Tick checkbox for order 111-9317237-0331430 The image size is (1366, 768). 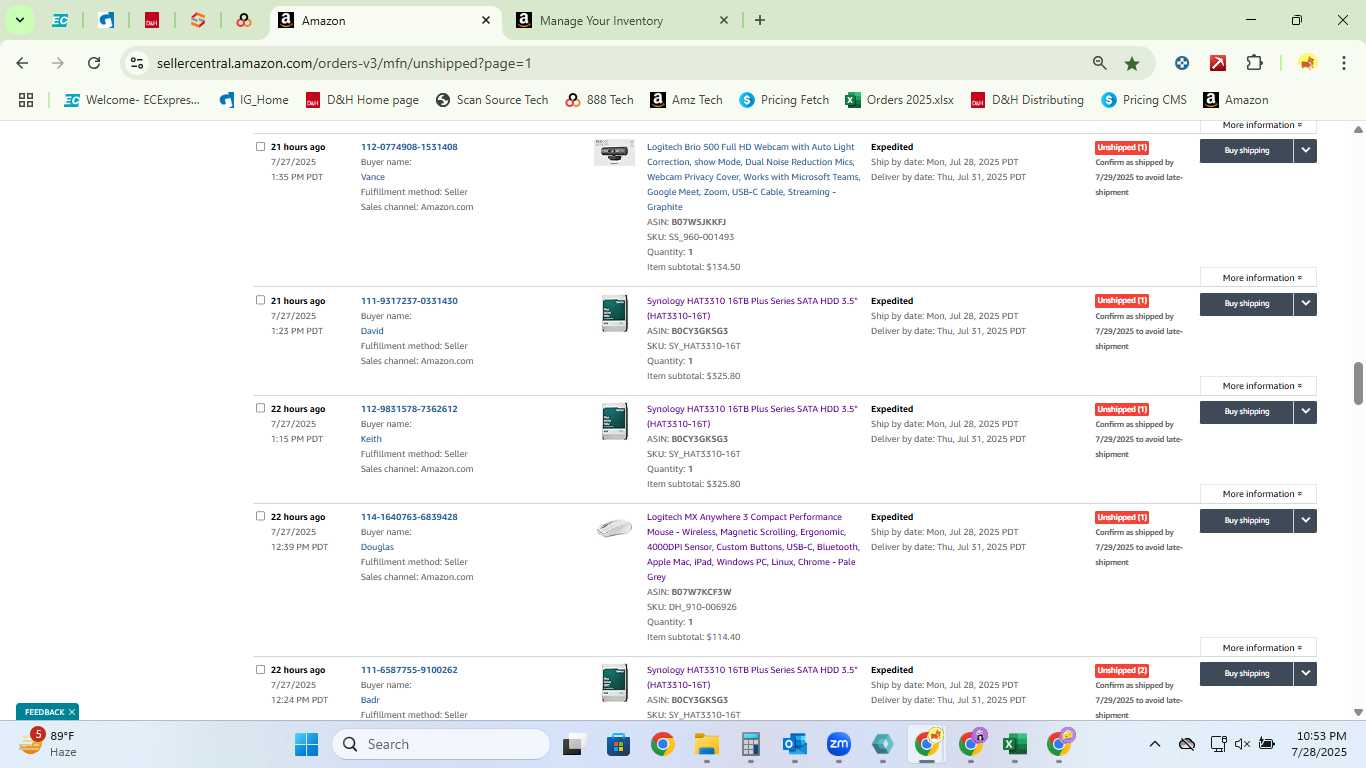pos(260,300)
